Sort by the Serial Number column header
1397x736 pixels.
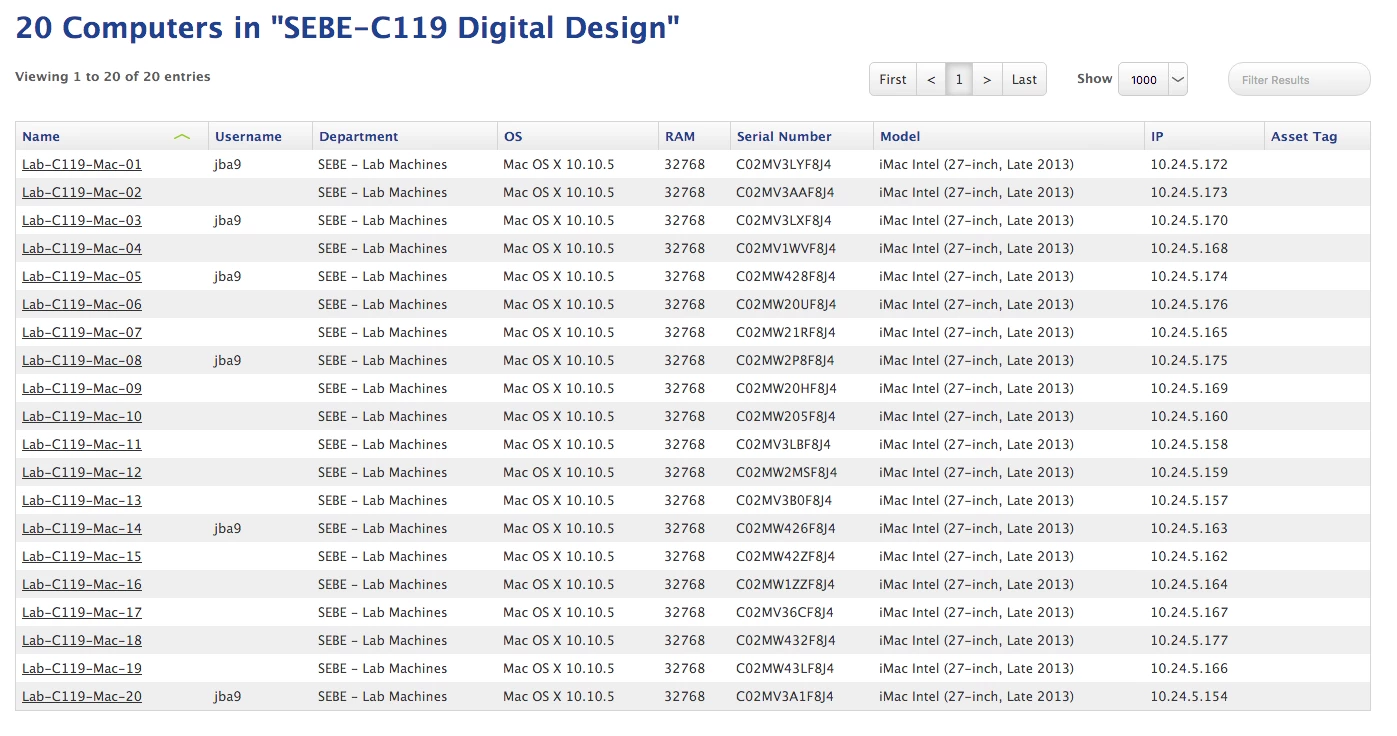tap(784, 137)
